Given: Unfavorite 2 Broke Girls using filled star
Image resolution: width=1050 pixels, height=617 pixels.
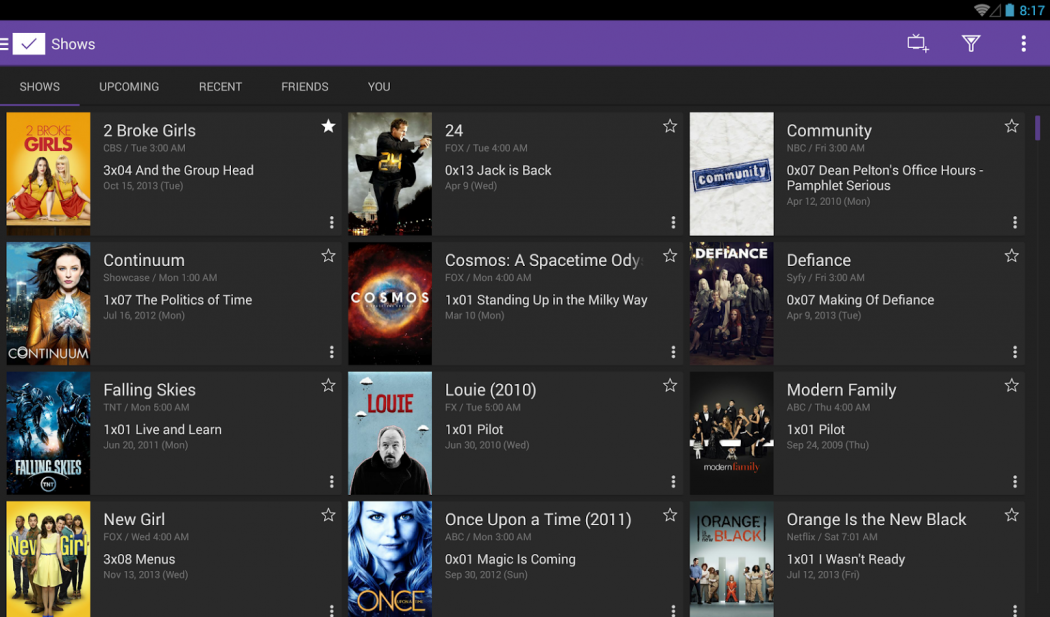Looking at the screenshot, I should pyautogui.click(x=328, y=126).
